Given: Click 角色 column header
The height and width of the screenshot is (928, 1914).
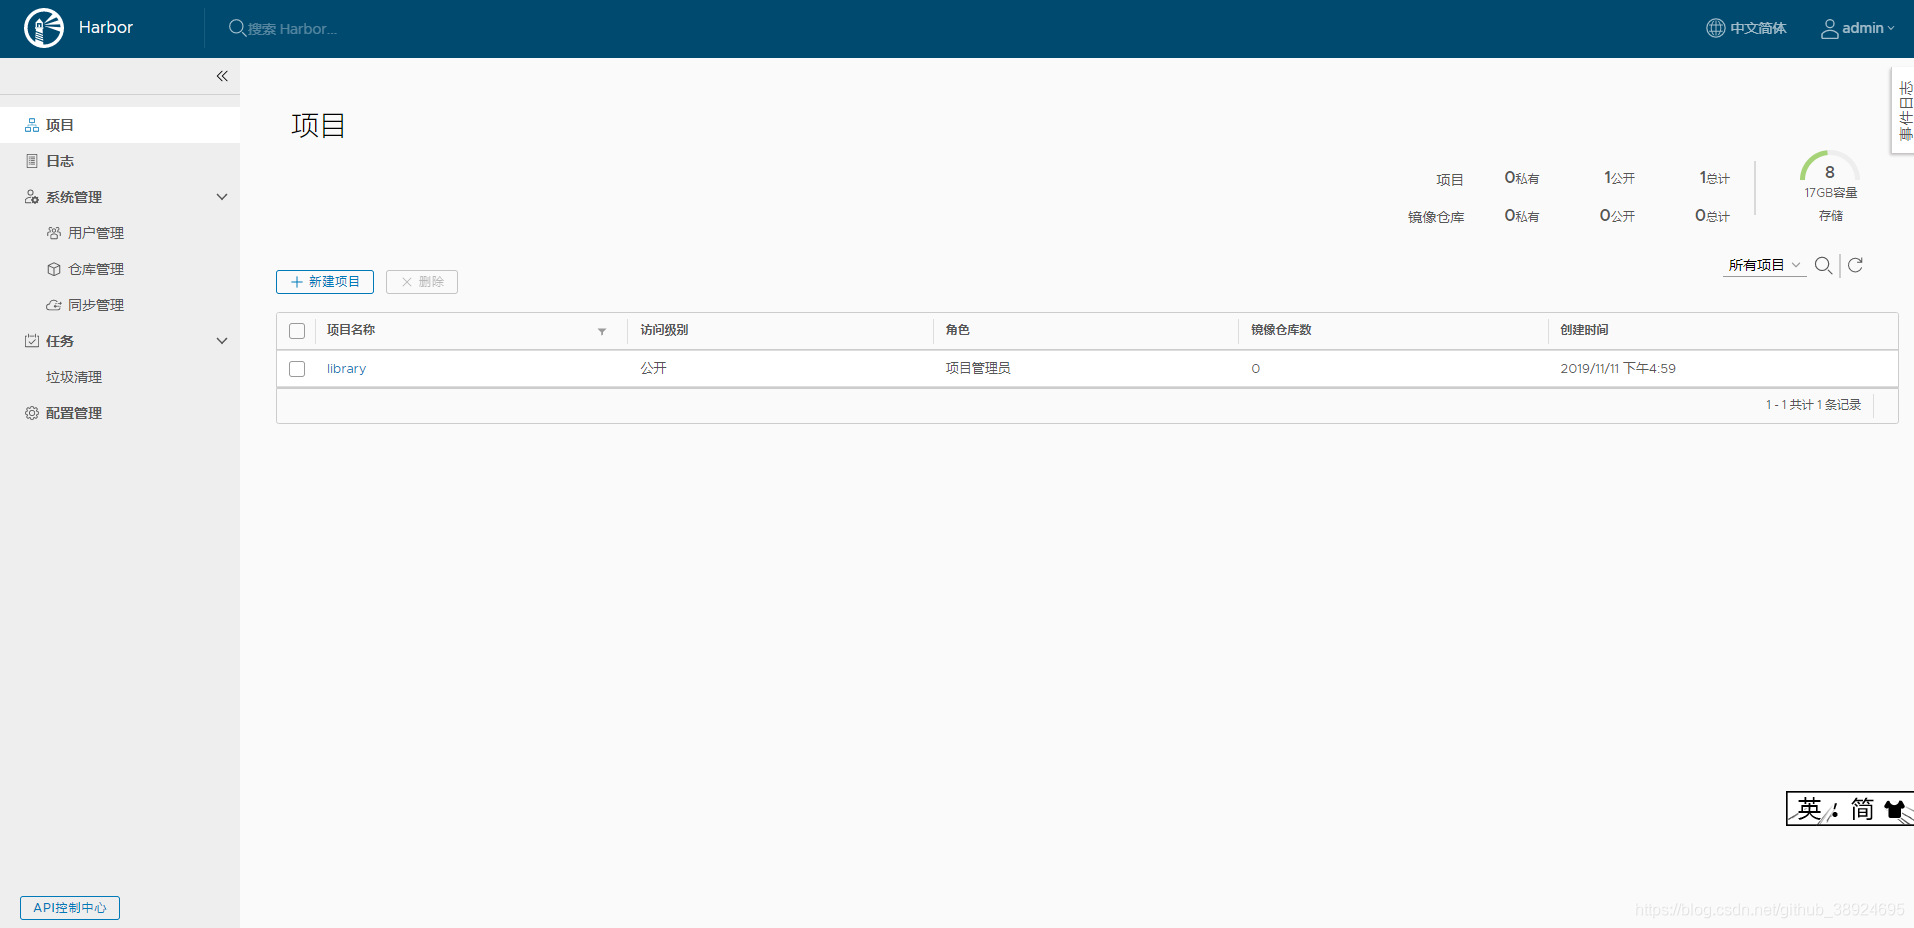Looking at the screenshot, I should [x=957, y=330].
